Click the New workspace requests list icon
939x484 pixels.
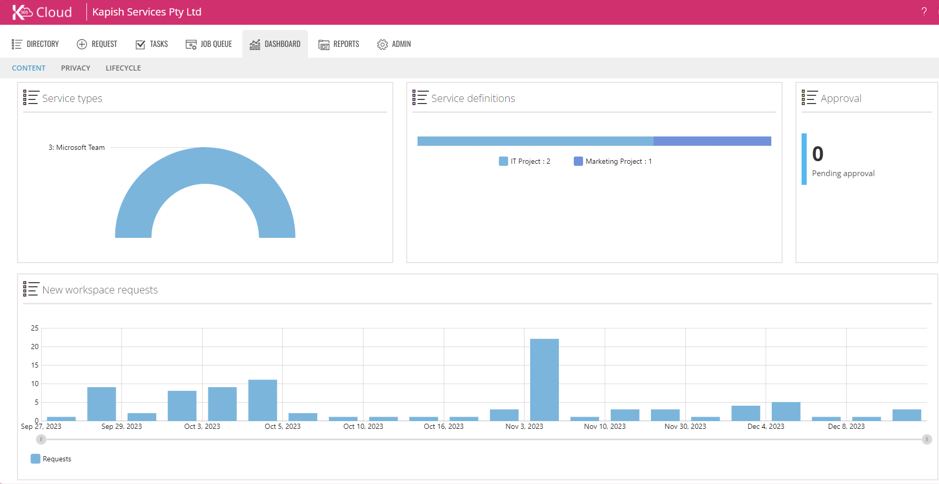31,289
